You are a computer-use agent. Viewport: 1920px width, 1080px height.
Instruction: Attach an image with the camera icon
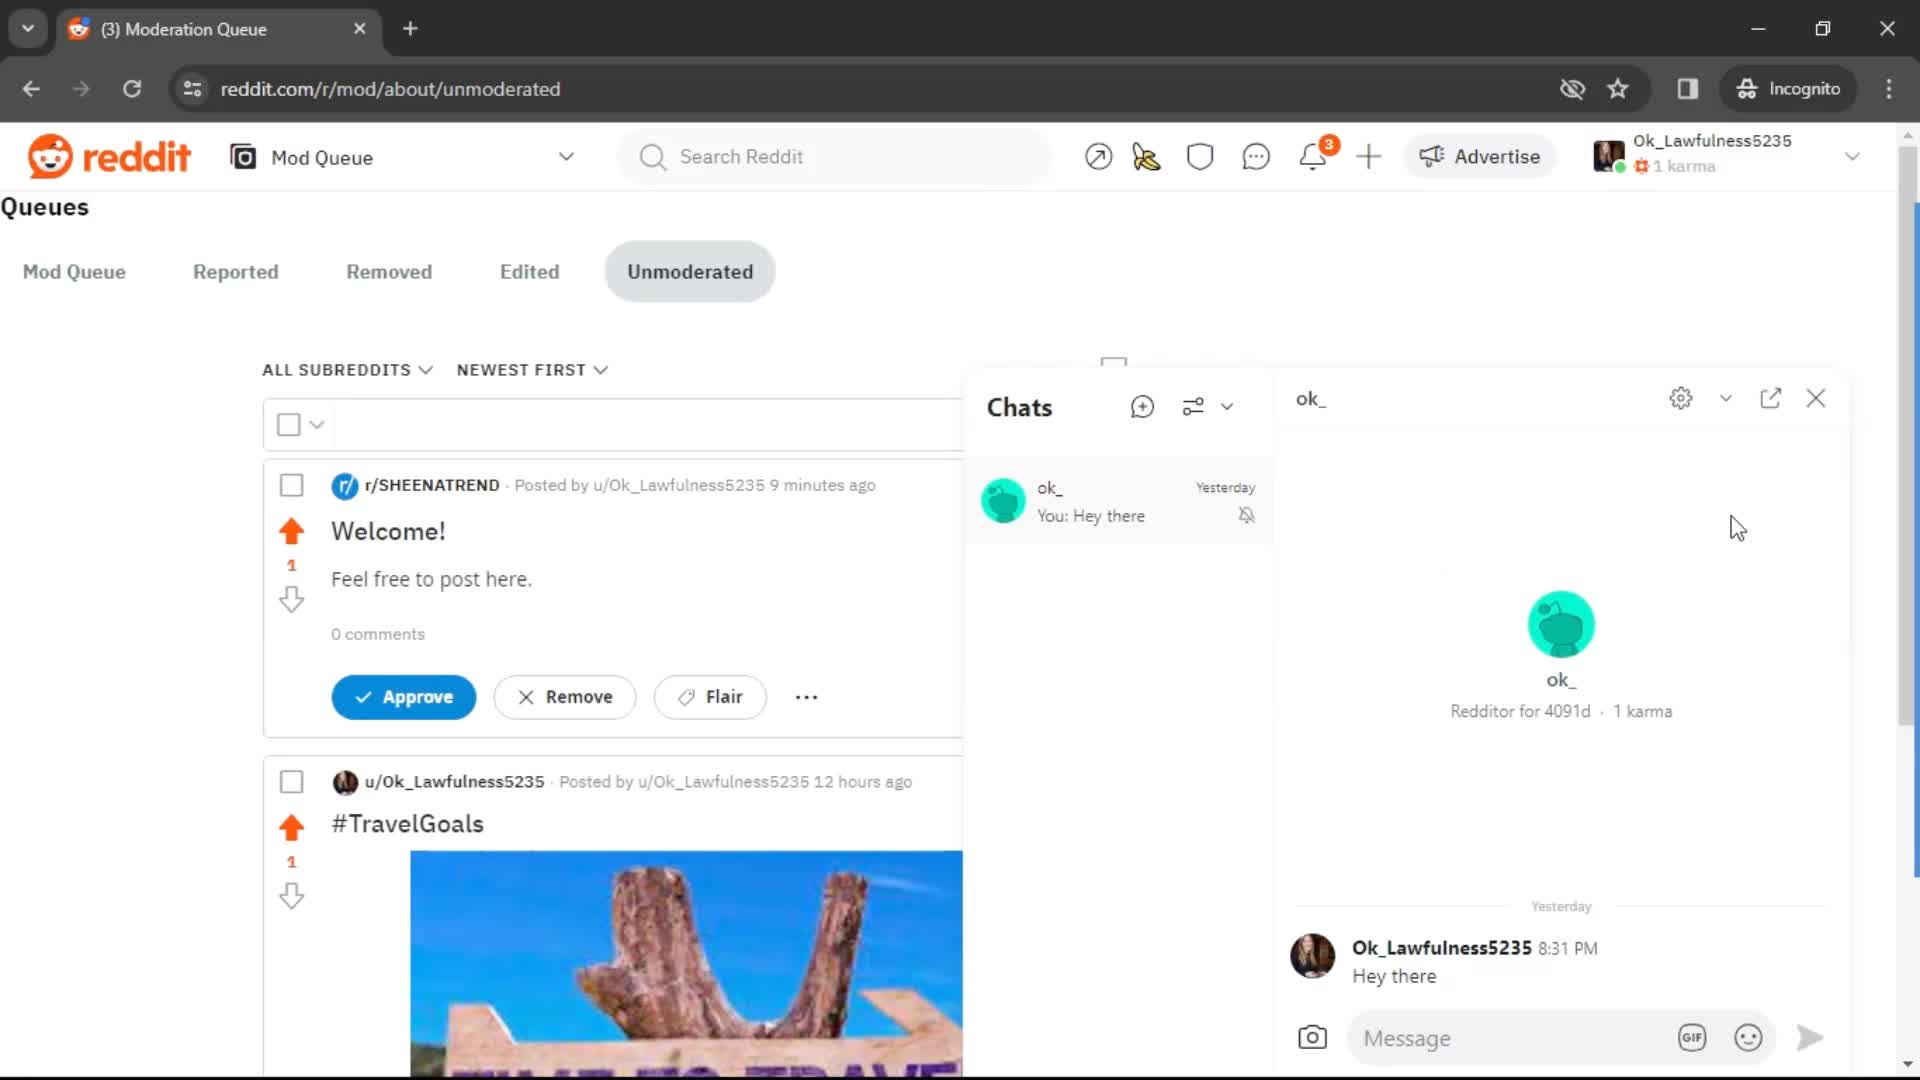point(1311,1037)
